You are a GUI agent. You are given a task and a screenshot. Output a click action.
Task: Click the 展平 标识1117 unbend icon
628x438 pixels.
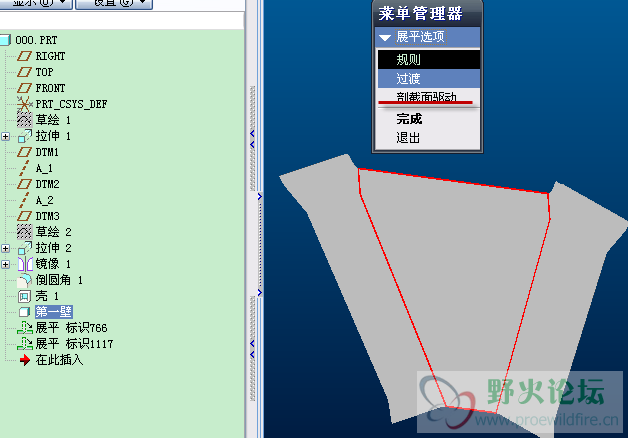point(25,344)
